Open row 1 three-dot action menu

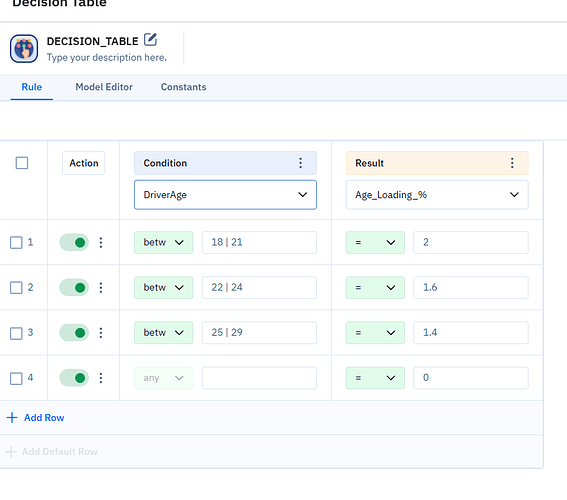pos(101,242)
